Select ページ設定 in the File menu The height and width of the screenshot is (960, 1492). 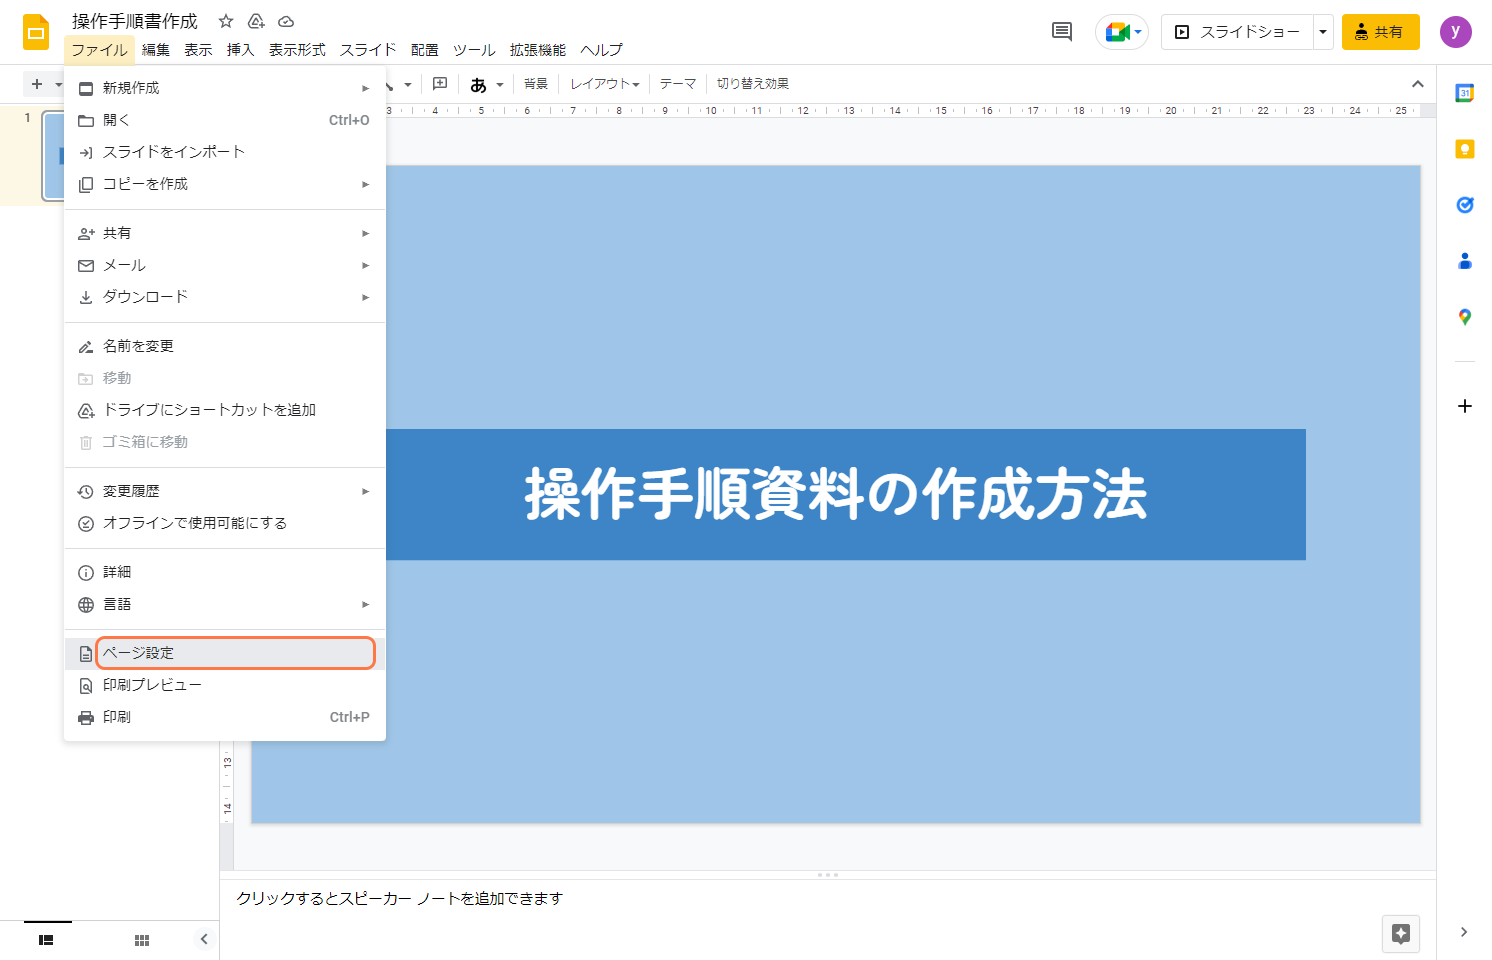pos(225,653)
